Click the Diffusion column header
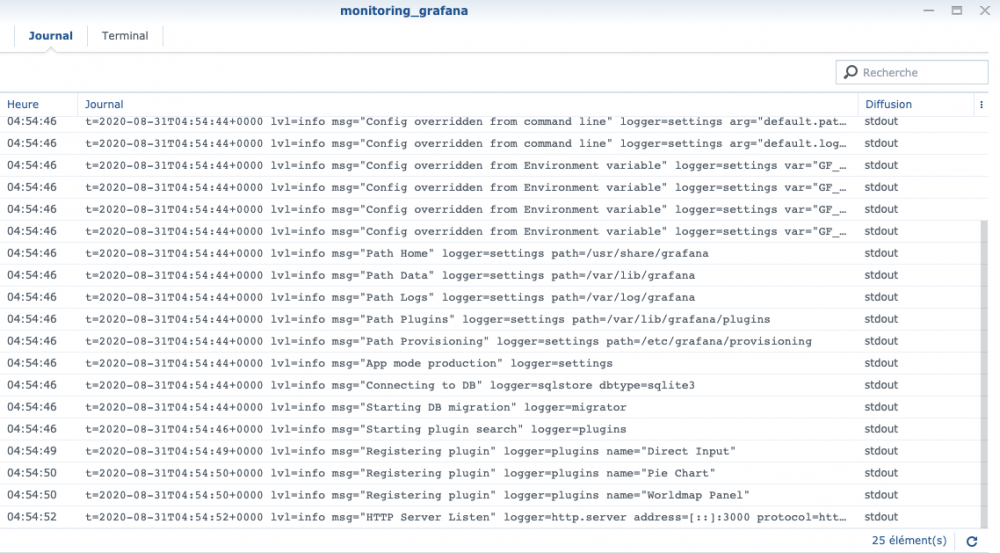 pyautogui.click(x=888, y=104)
